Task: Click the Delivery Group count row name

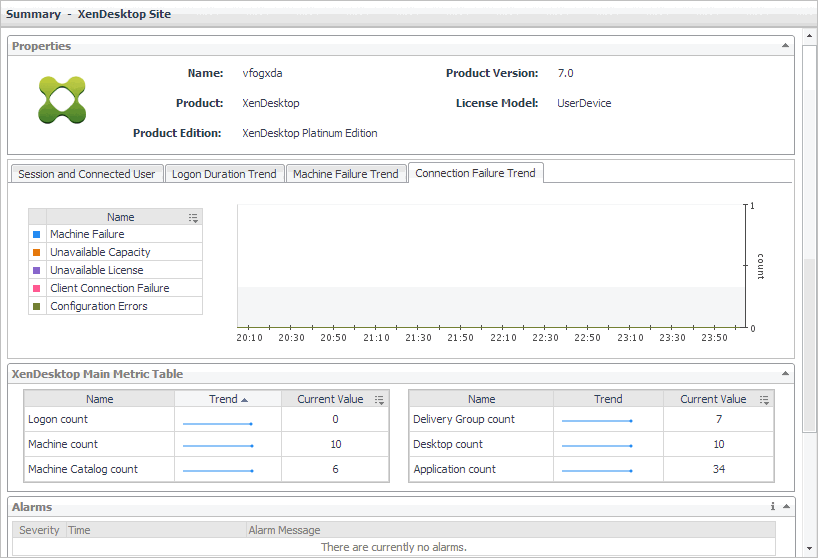Action: 464,419
